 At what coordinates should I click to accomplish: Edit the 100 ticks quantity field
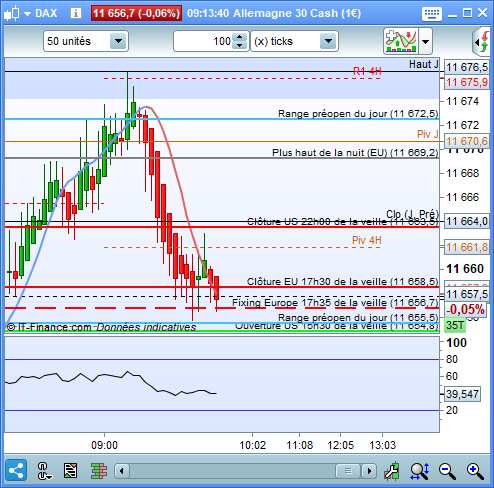coord(203,41)
